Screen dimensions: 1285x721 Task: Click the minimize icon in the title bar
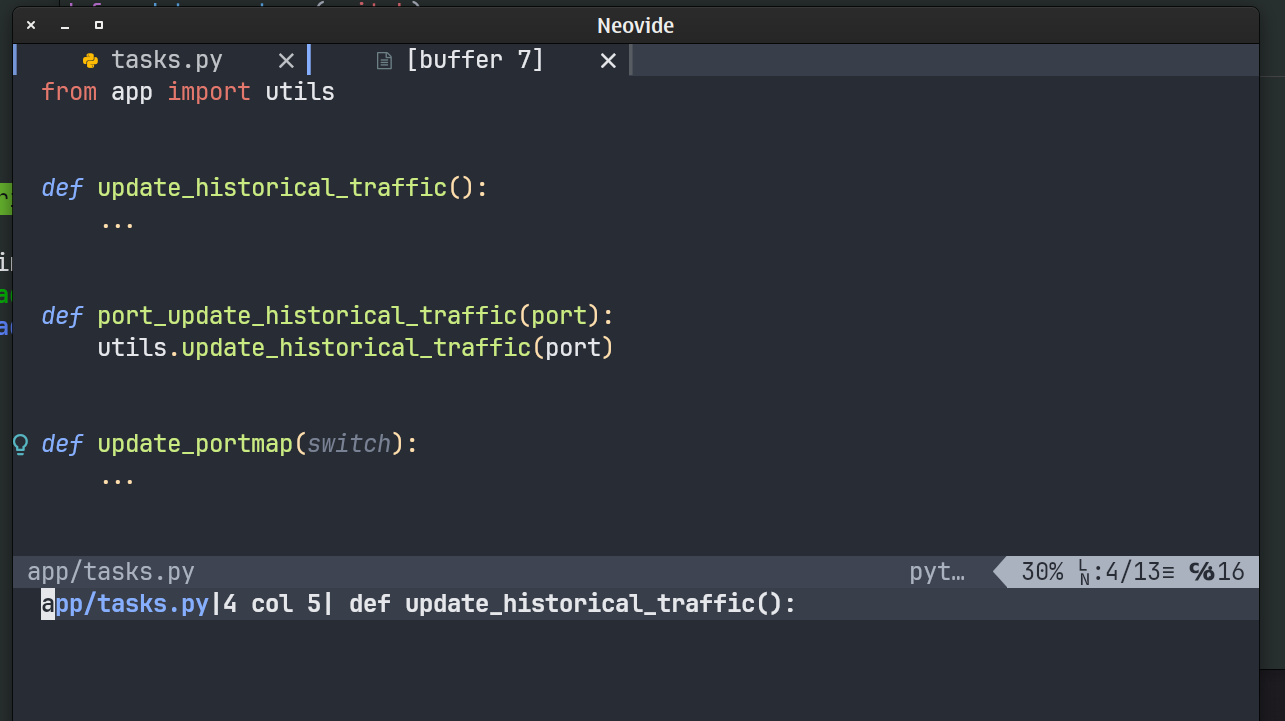(x=64, y=25)
